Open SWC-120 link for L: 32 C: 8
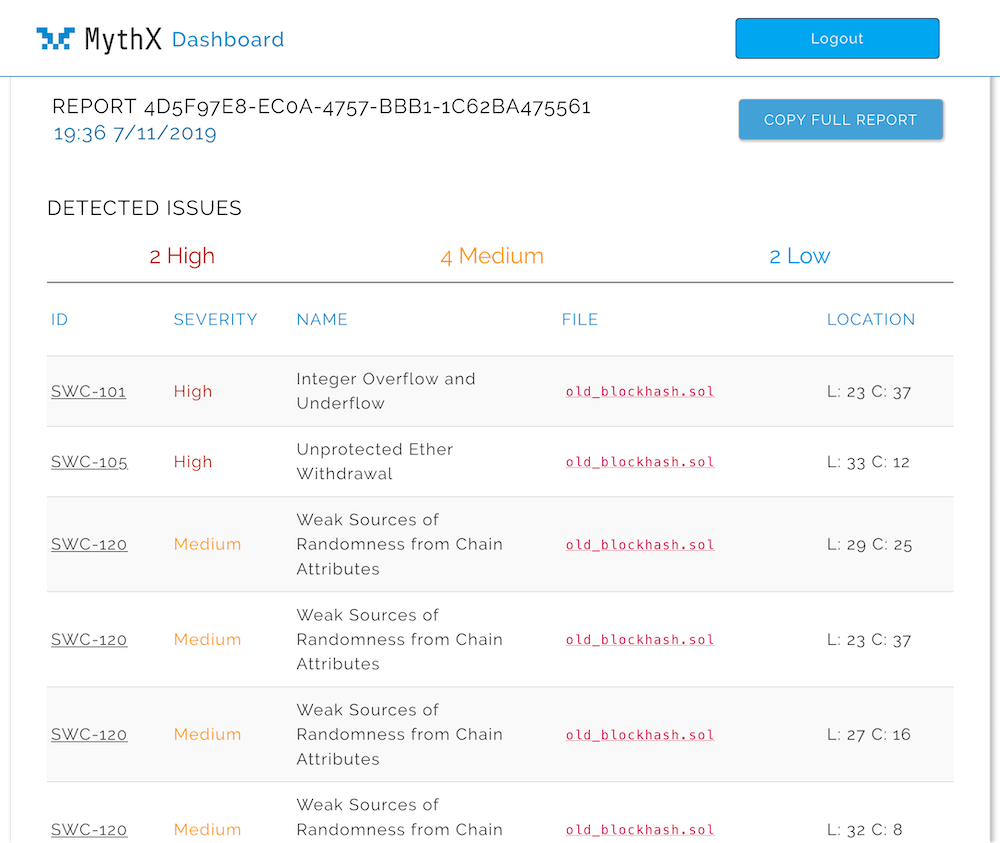Image resolution: width=1000 pixels, height=843 pixels. point(89,830)
